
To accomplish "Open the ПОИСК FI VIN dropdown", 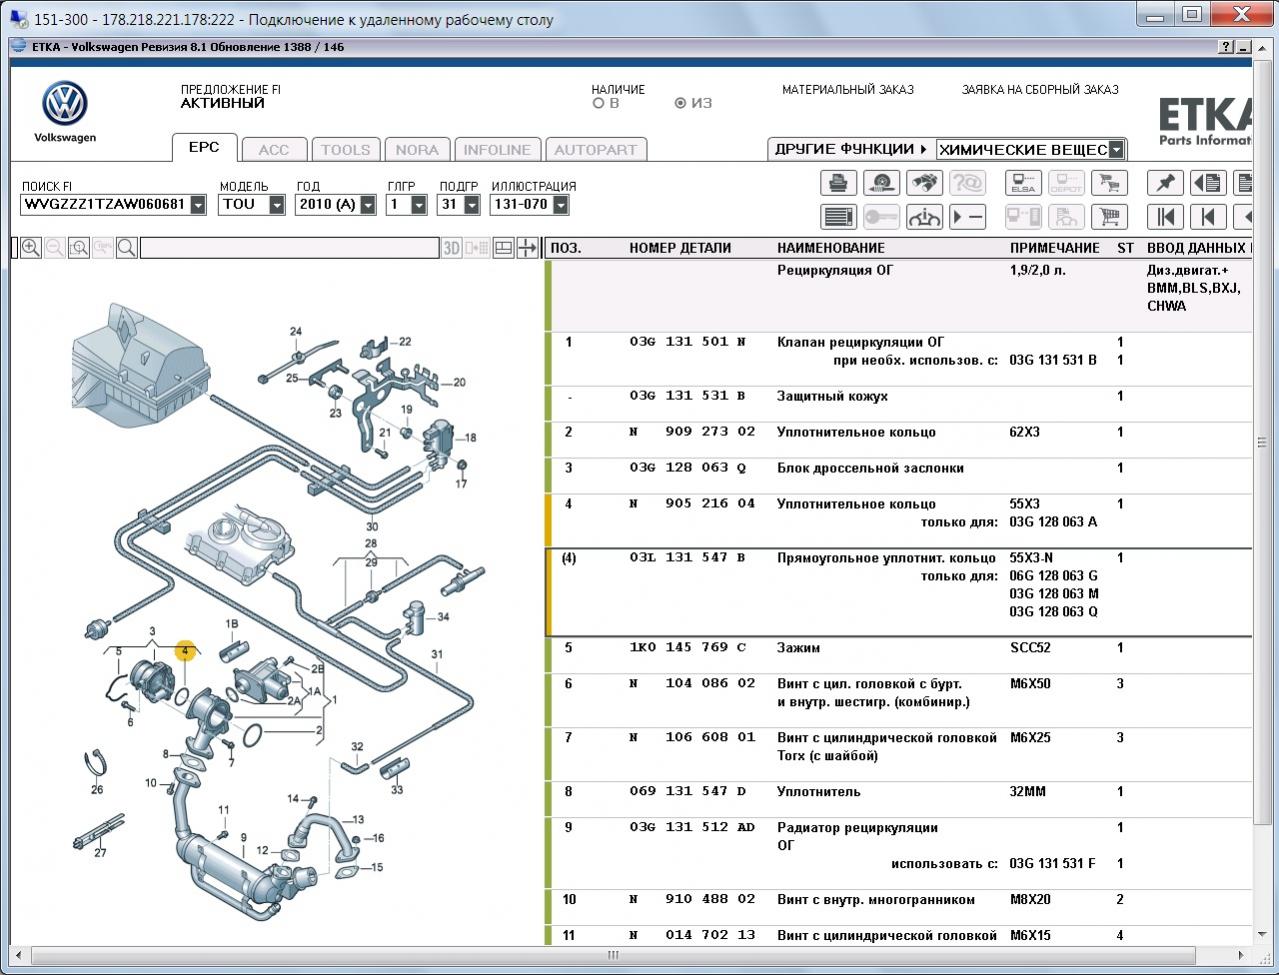I will pos(198,205).
